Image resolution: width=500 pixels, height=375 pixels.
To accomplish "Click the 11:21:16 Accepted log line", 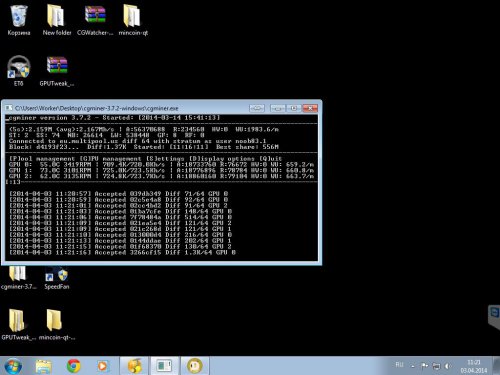I will 122,252.
